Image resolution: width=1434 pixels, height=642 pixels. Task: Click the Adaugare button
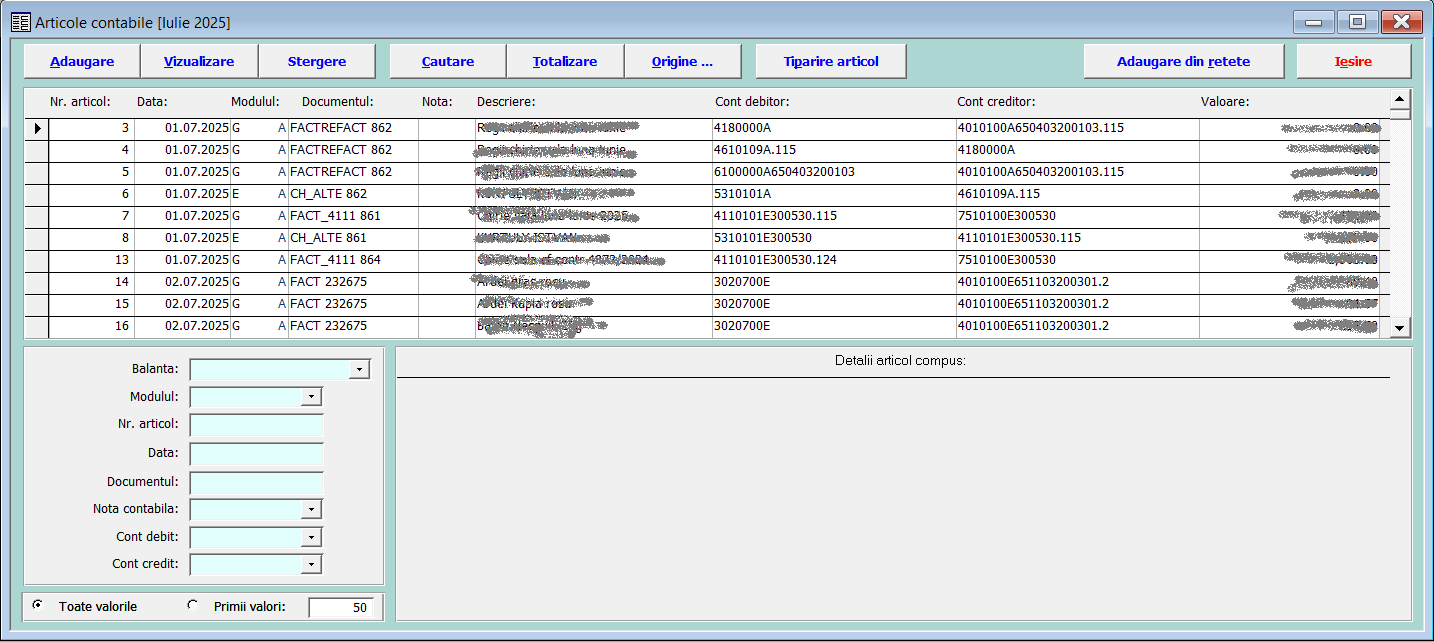82,61
